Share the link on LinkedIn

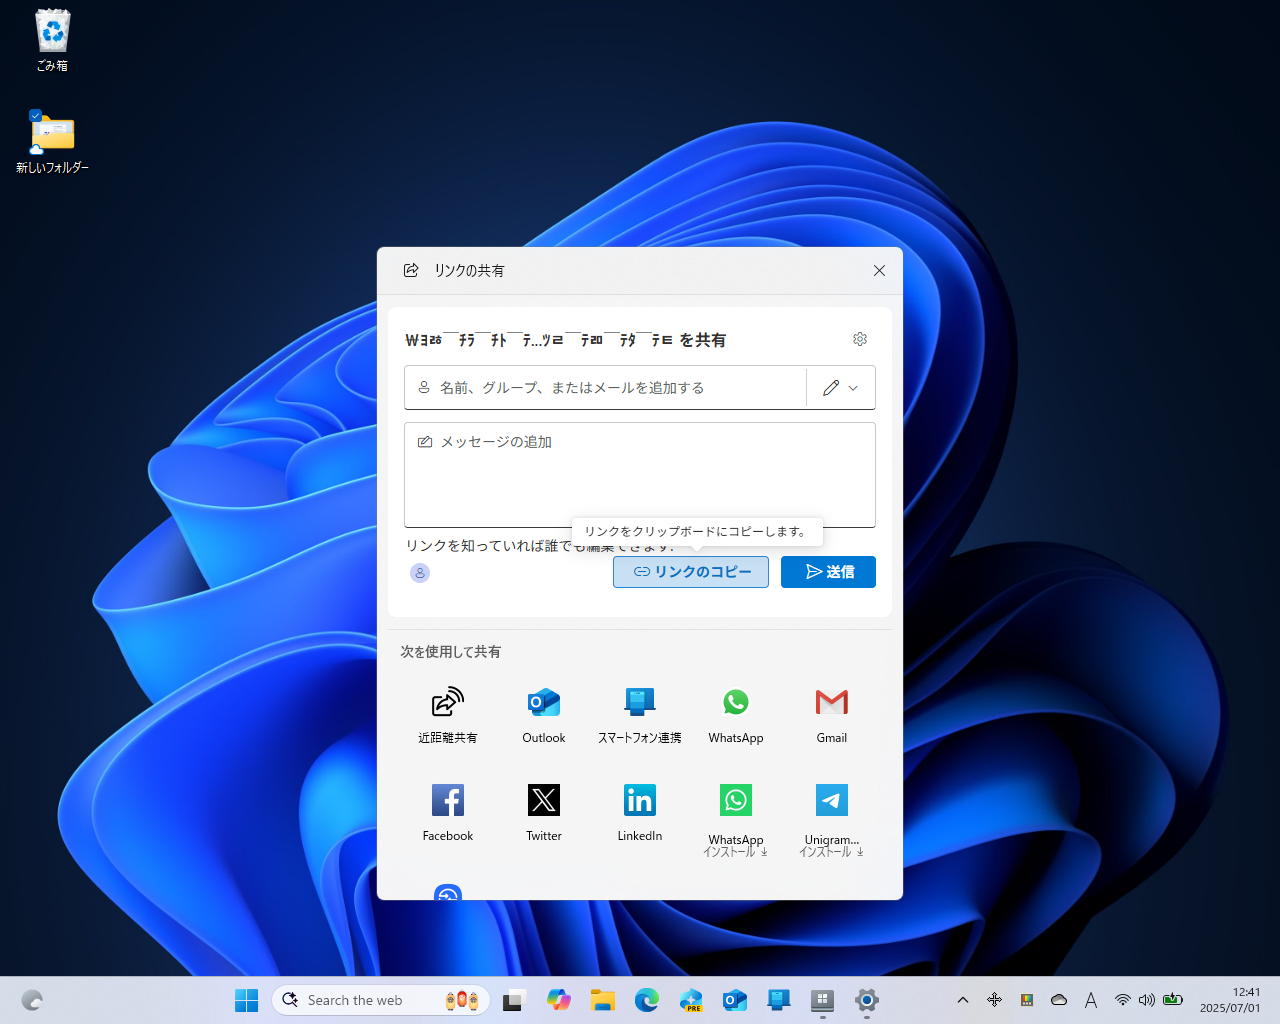[639, 810]
